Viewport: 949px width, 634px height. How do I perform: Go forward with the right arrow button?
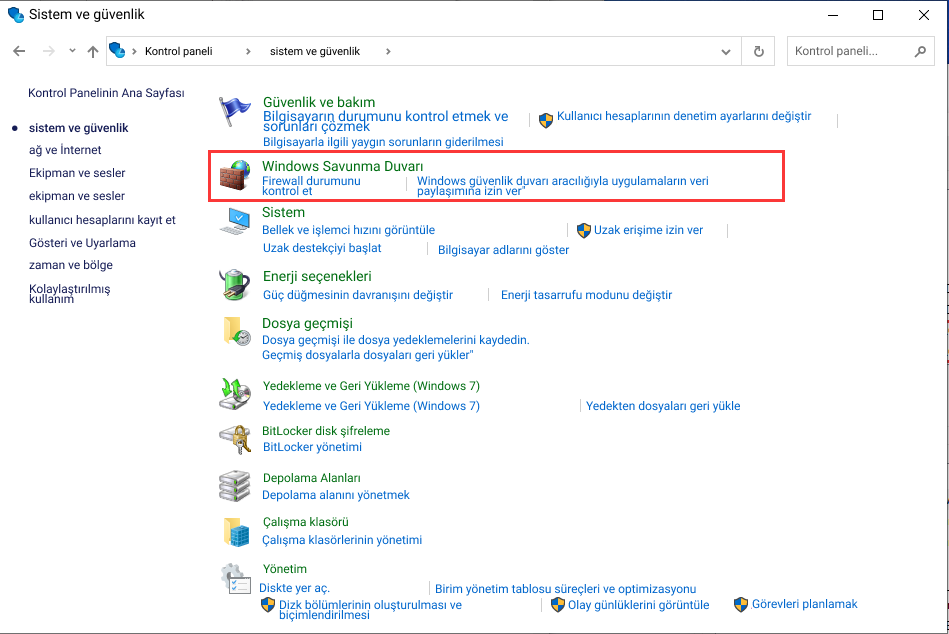click(48, 51)
